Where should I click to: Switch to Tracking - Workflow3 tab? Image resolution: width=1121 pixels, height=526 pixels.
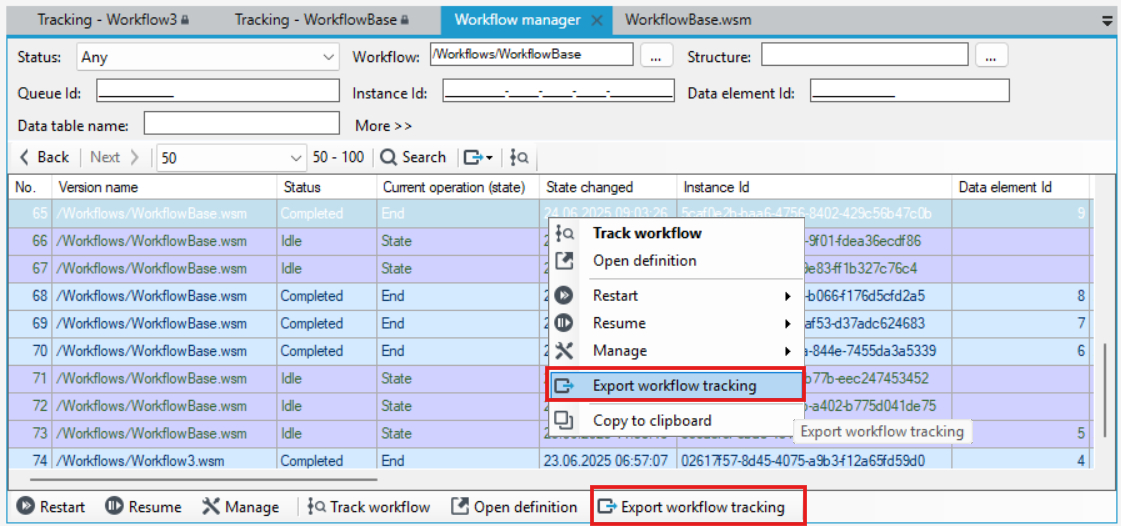pyautogui.click(x=112, y=19)
